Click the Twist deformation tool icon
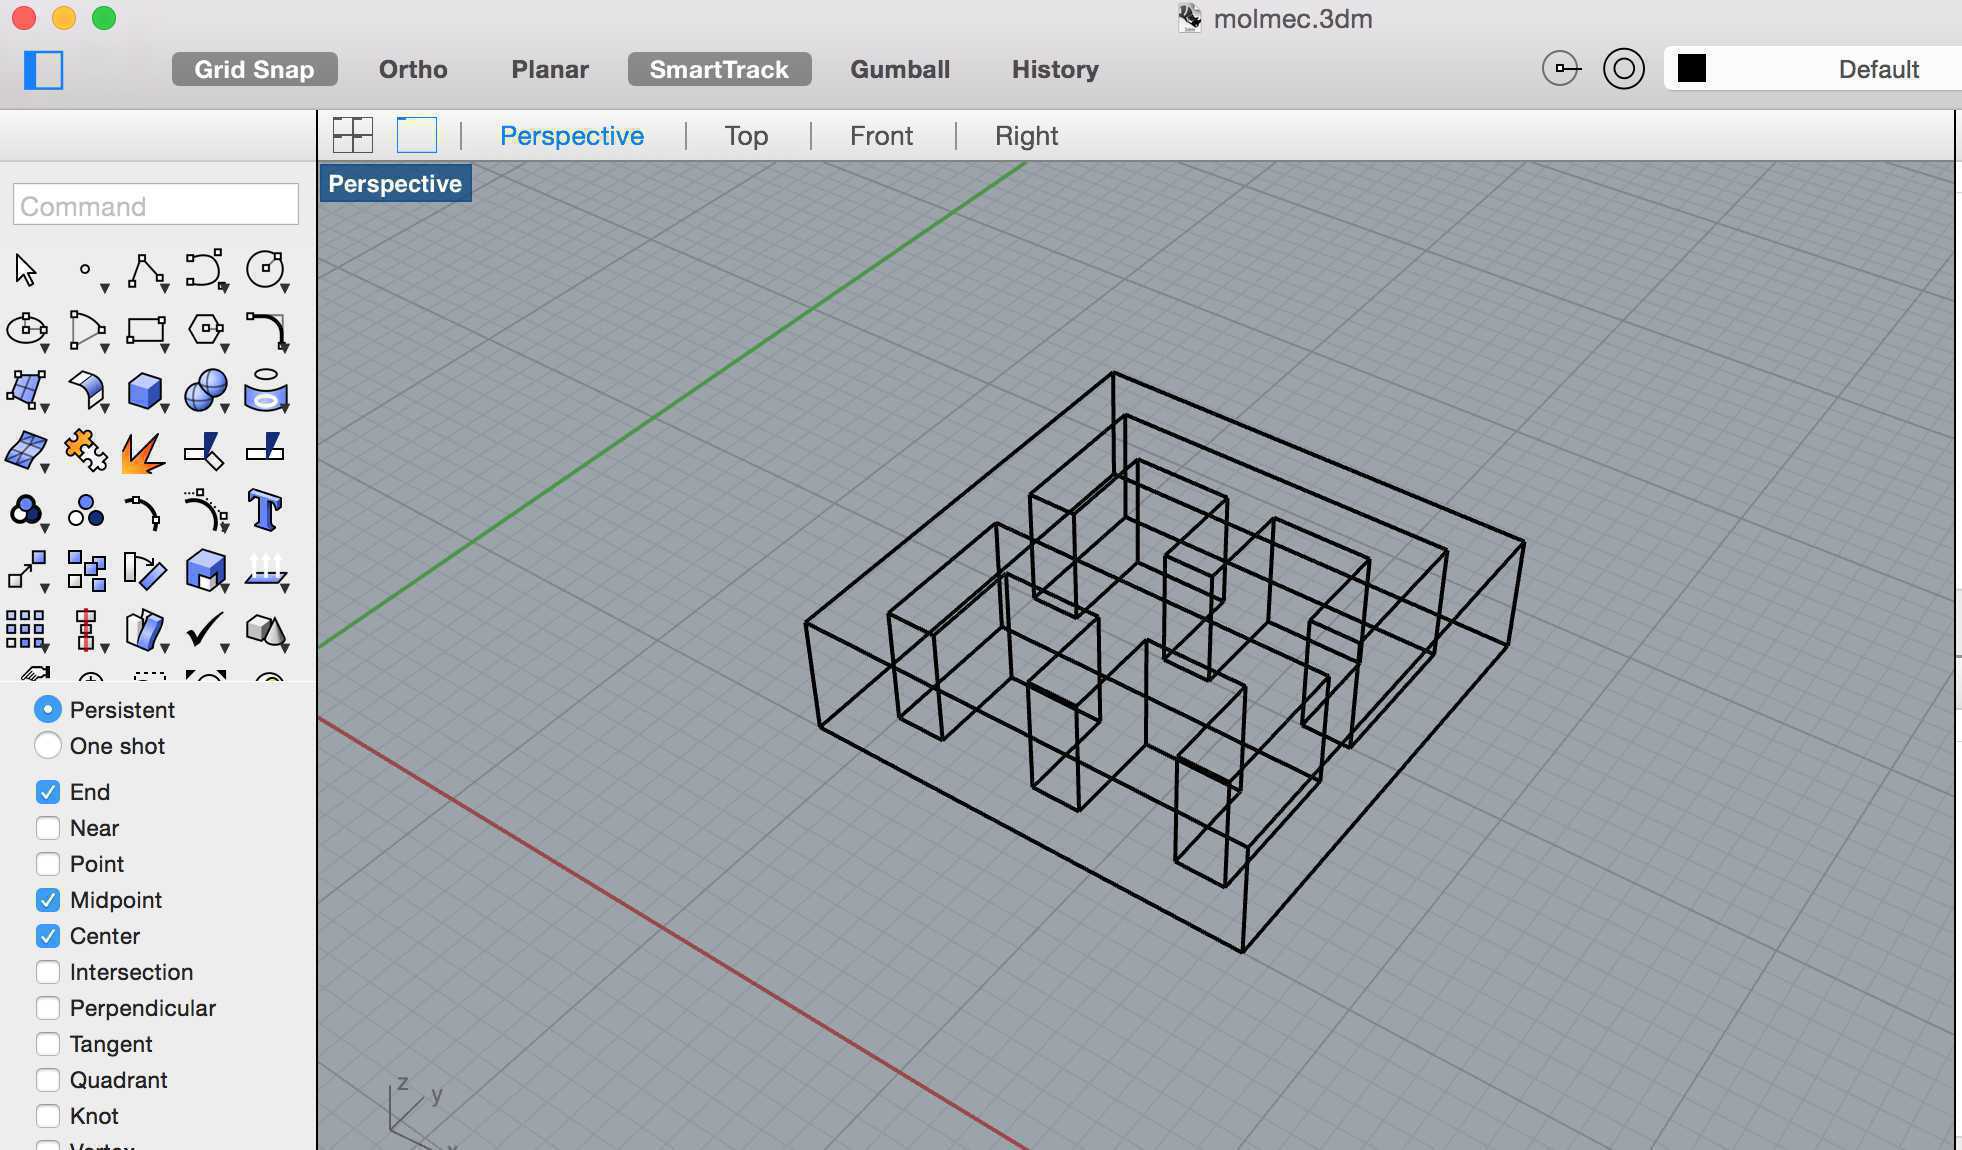Viewport: 1962px width, 1150px height. click(x=145, y=631)
